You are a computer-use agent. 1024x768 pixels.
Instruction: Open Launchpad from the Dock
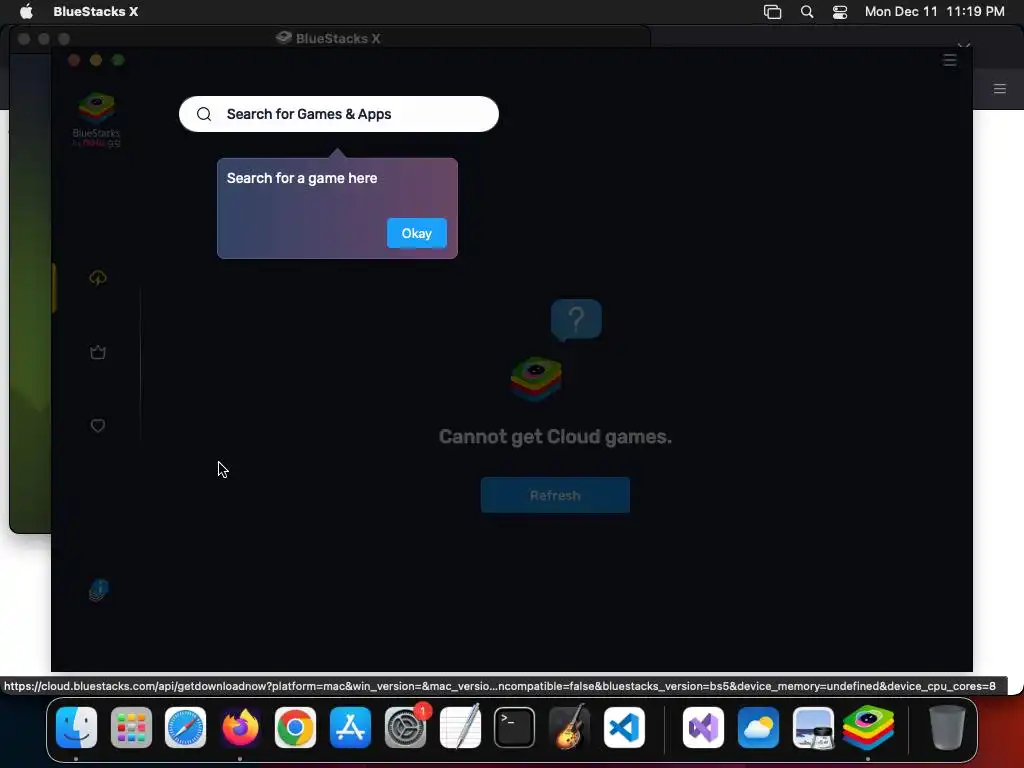131,727
